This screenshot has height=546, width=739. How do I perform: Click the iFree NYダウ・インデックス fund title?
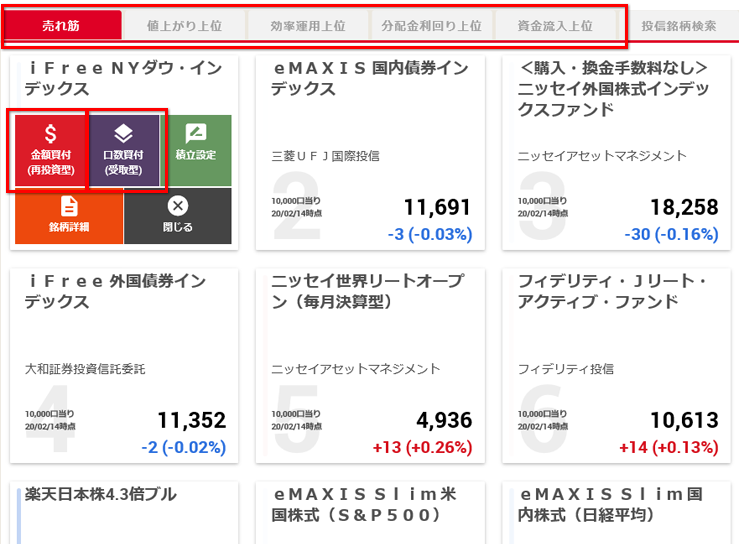click(123, 78)
